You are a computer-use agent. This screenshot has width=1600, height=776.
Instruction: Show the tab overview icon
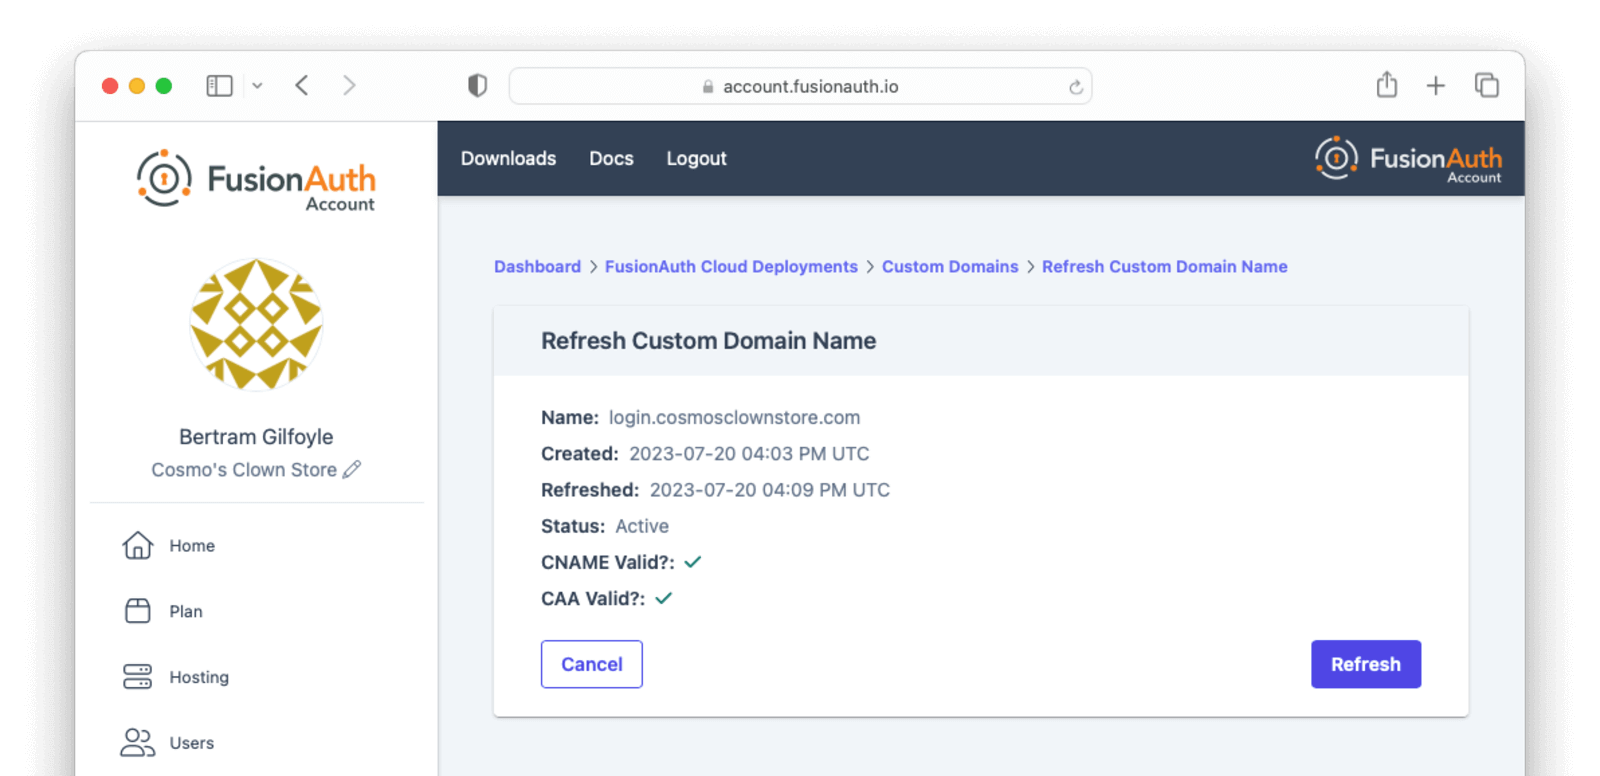1487,85
